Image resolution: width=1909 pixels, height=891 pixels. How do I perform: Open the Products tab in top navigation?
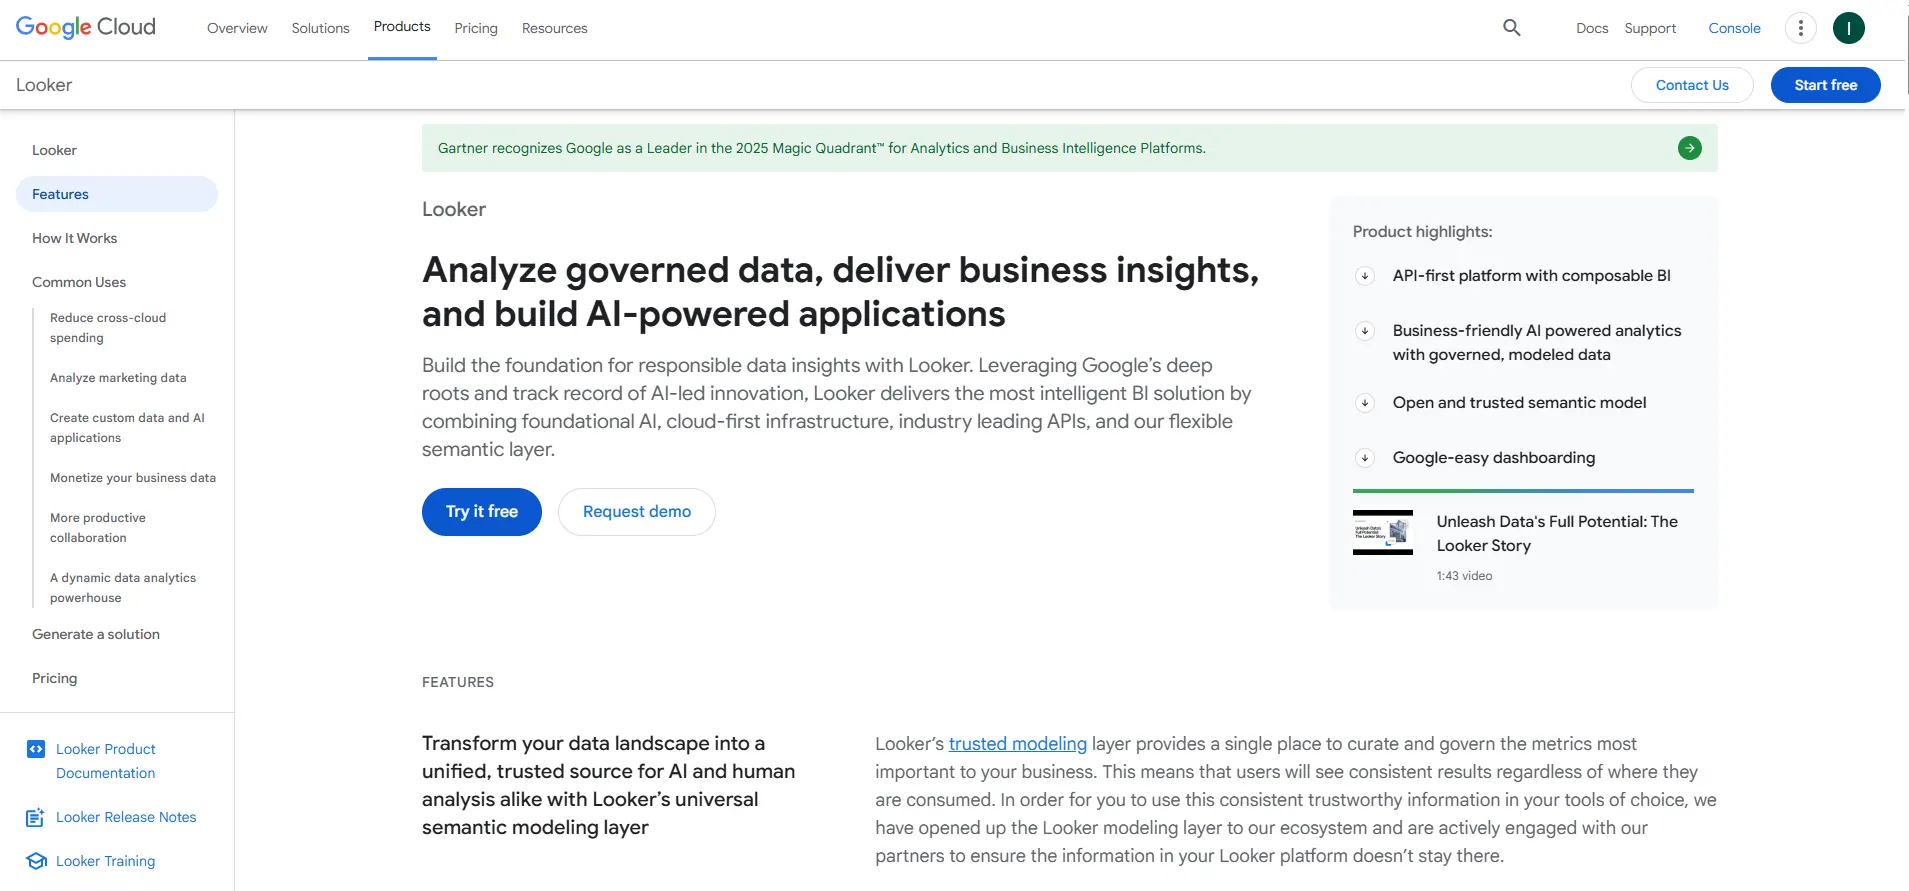tap(402, 27)
